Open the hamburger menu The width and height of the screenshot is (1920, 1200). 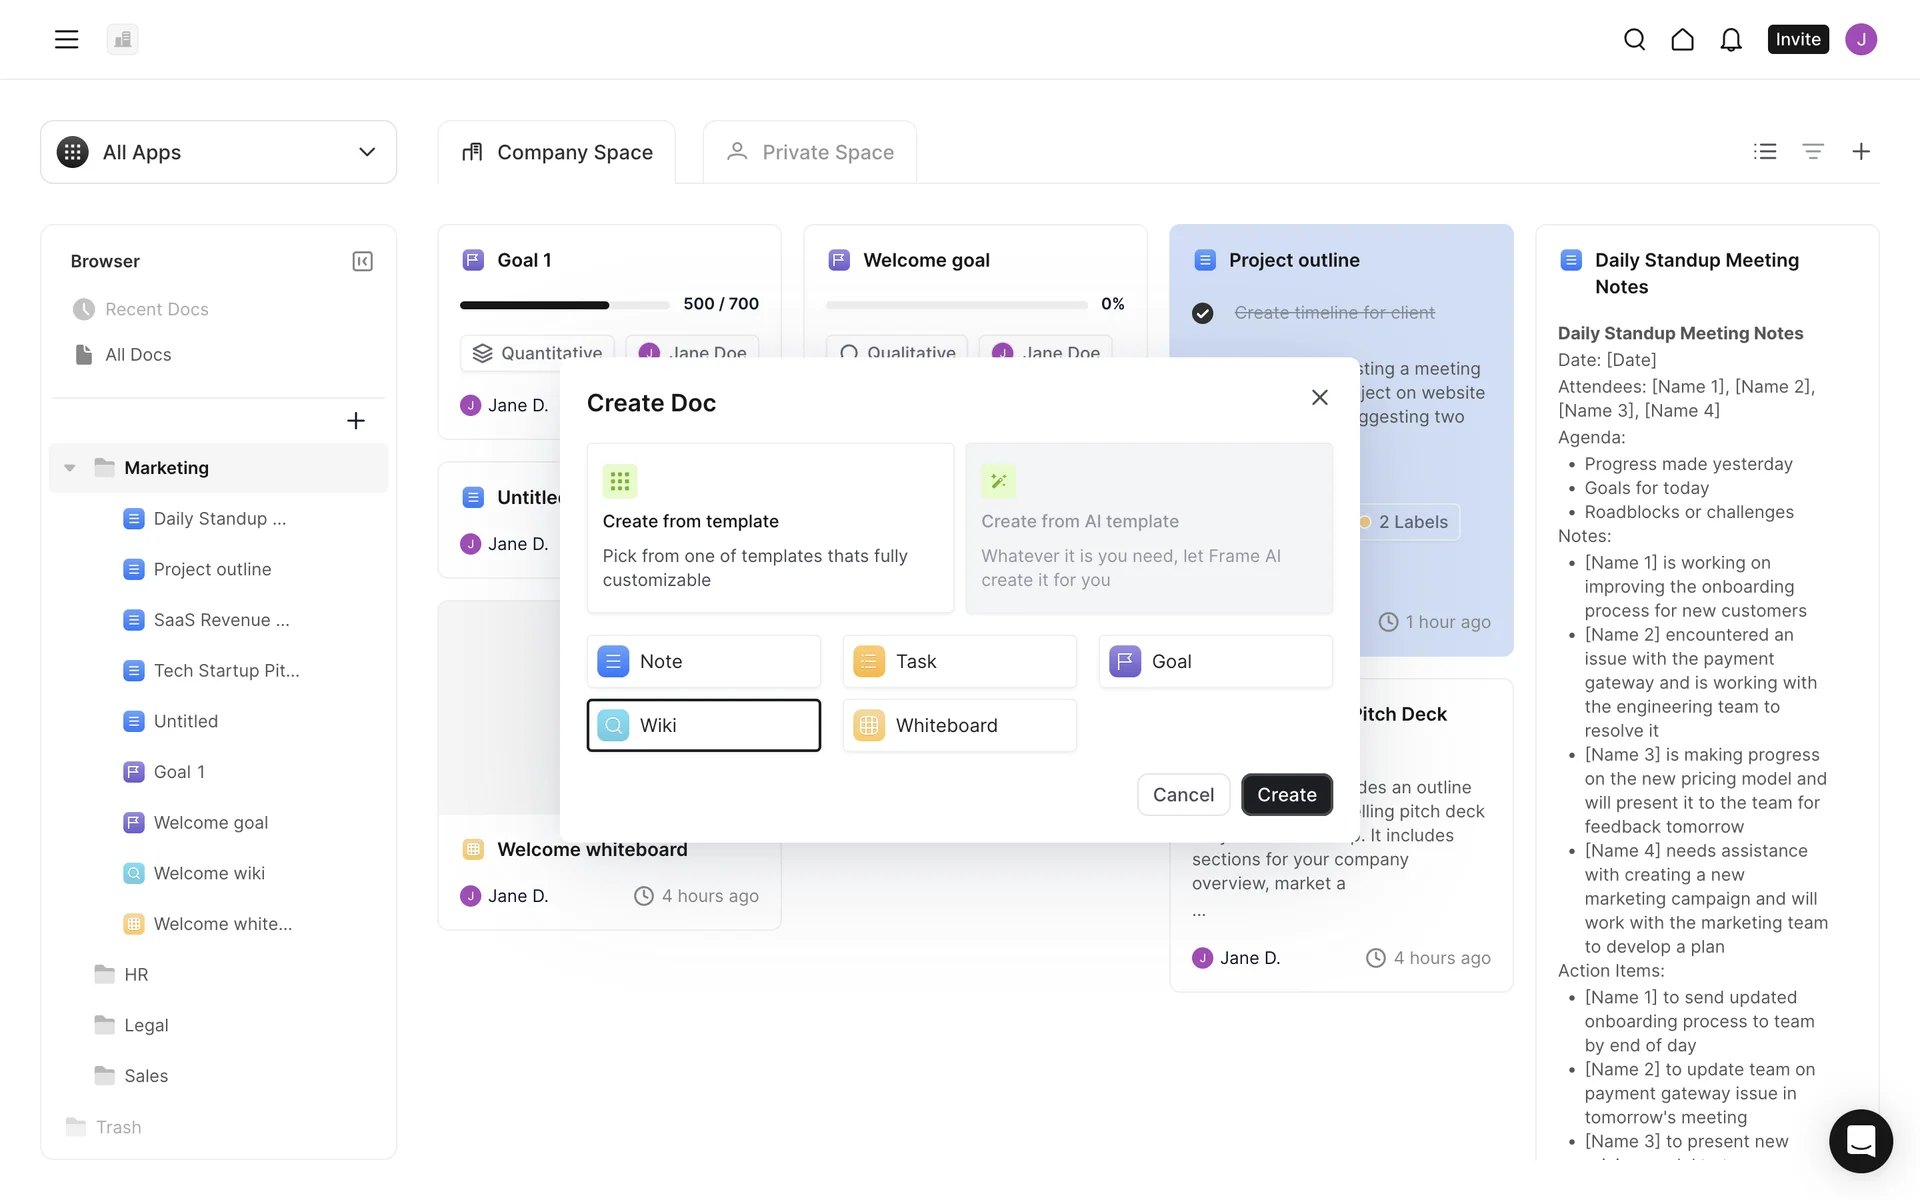[x=66, y=39]
